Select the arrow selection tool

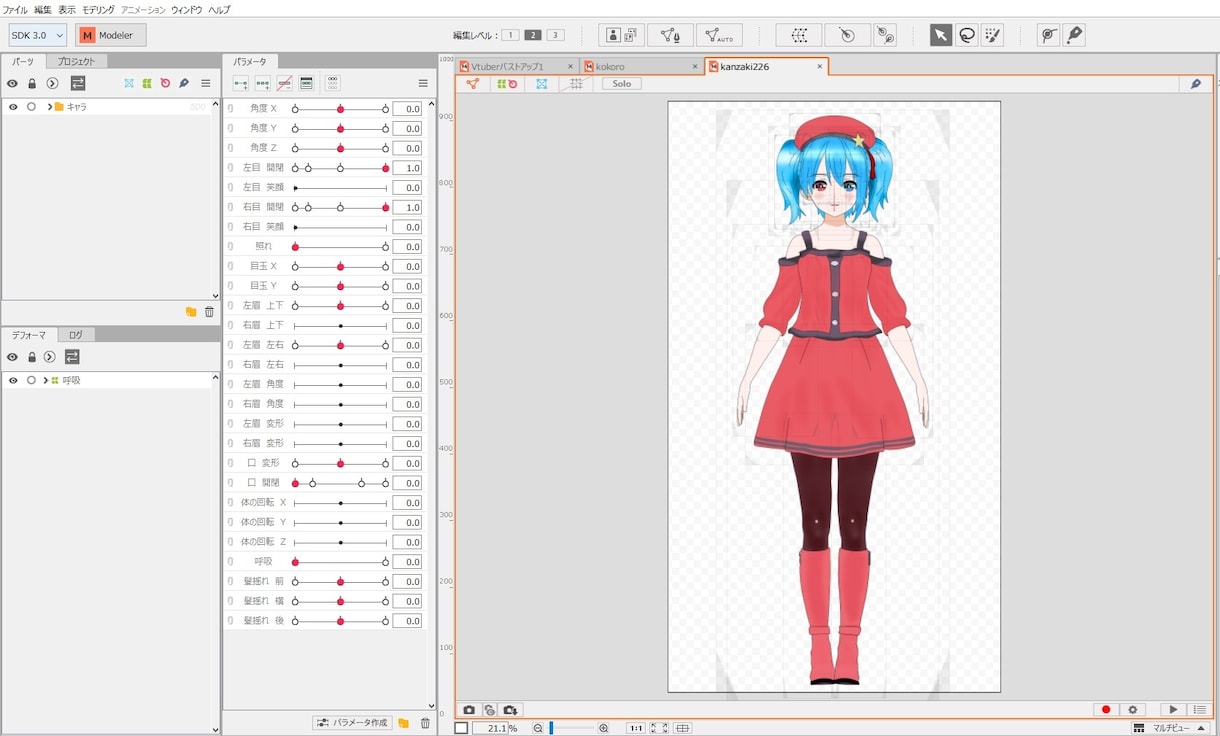pyautogui.click(x=940, y=35)
